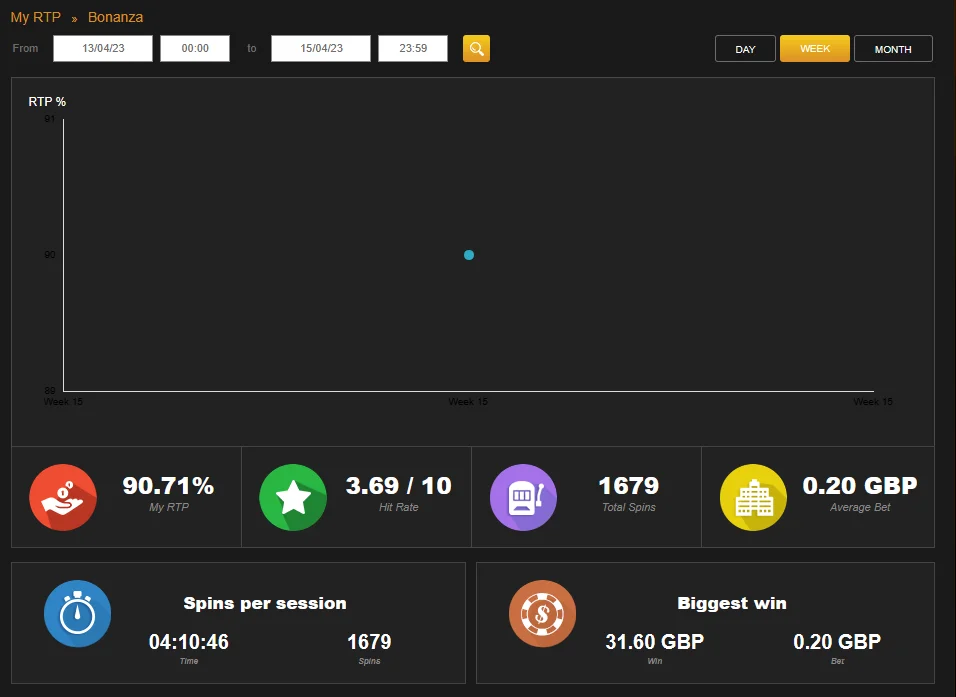Click the To time field 23:59
The height and width of the screenshot is (697, 956).
click(413, 48)
